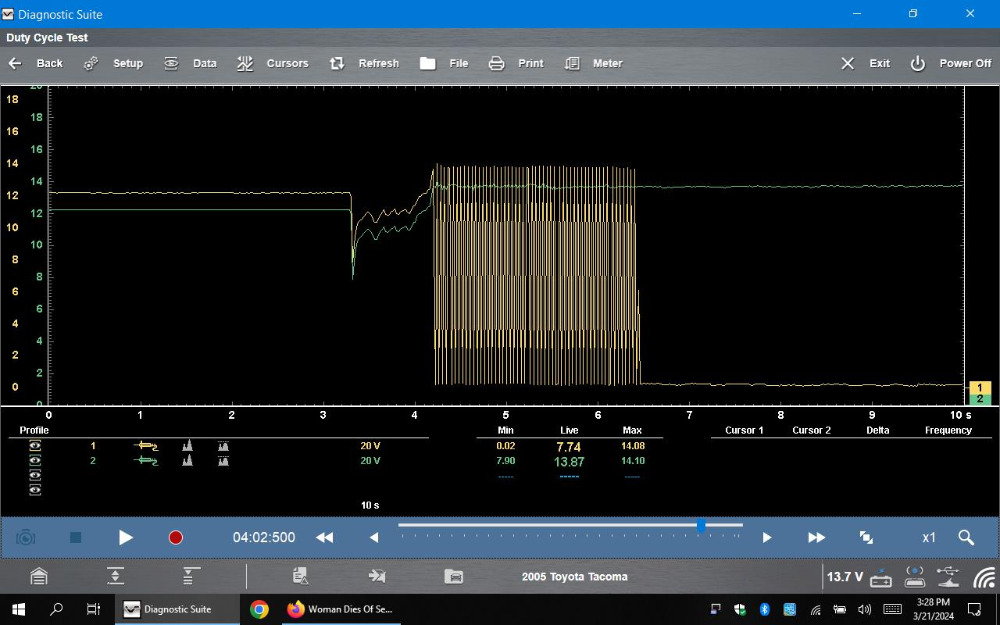Open the vehicle folder icon
The image size is (1000, 625).
453,576
